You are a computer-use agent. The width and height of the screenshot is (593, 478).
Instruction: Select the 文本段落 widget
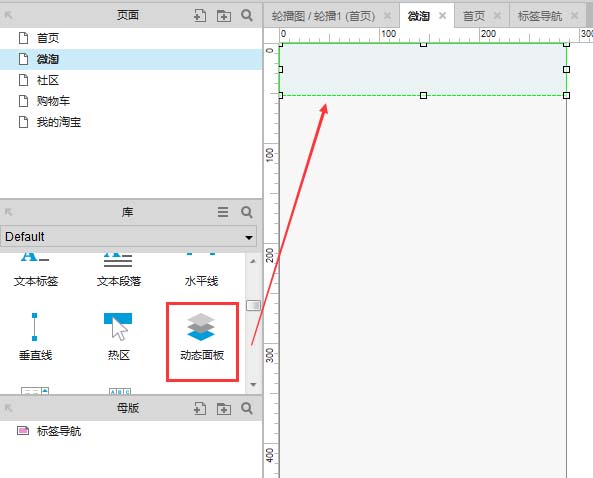[118, 270]
